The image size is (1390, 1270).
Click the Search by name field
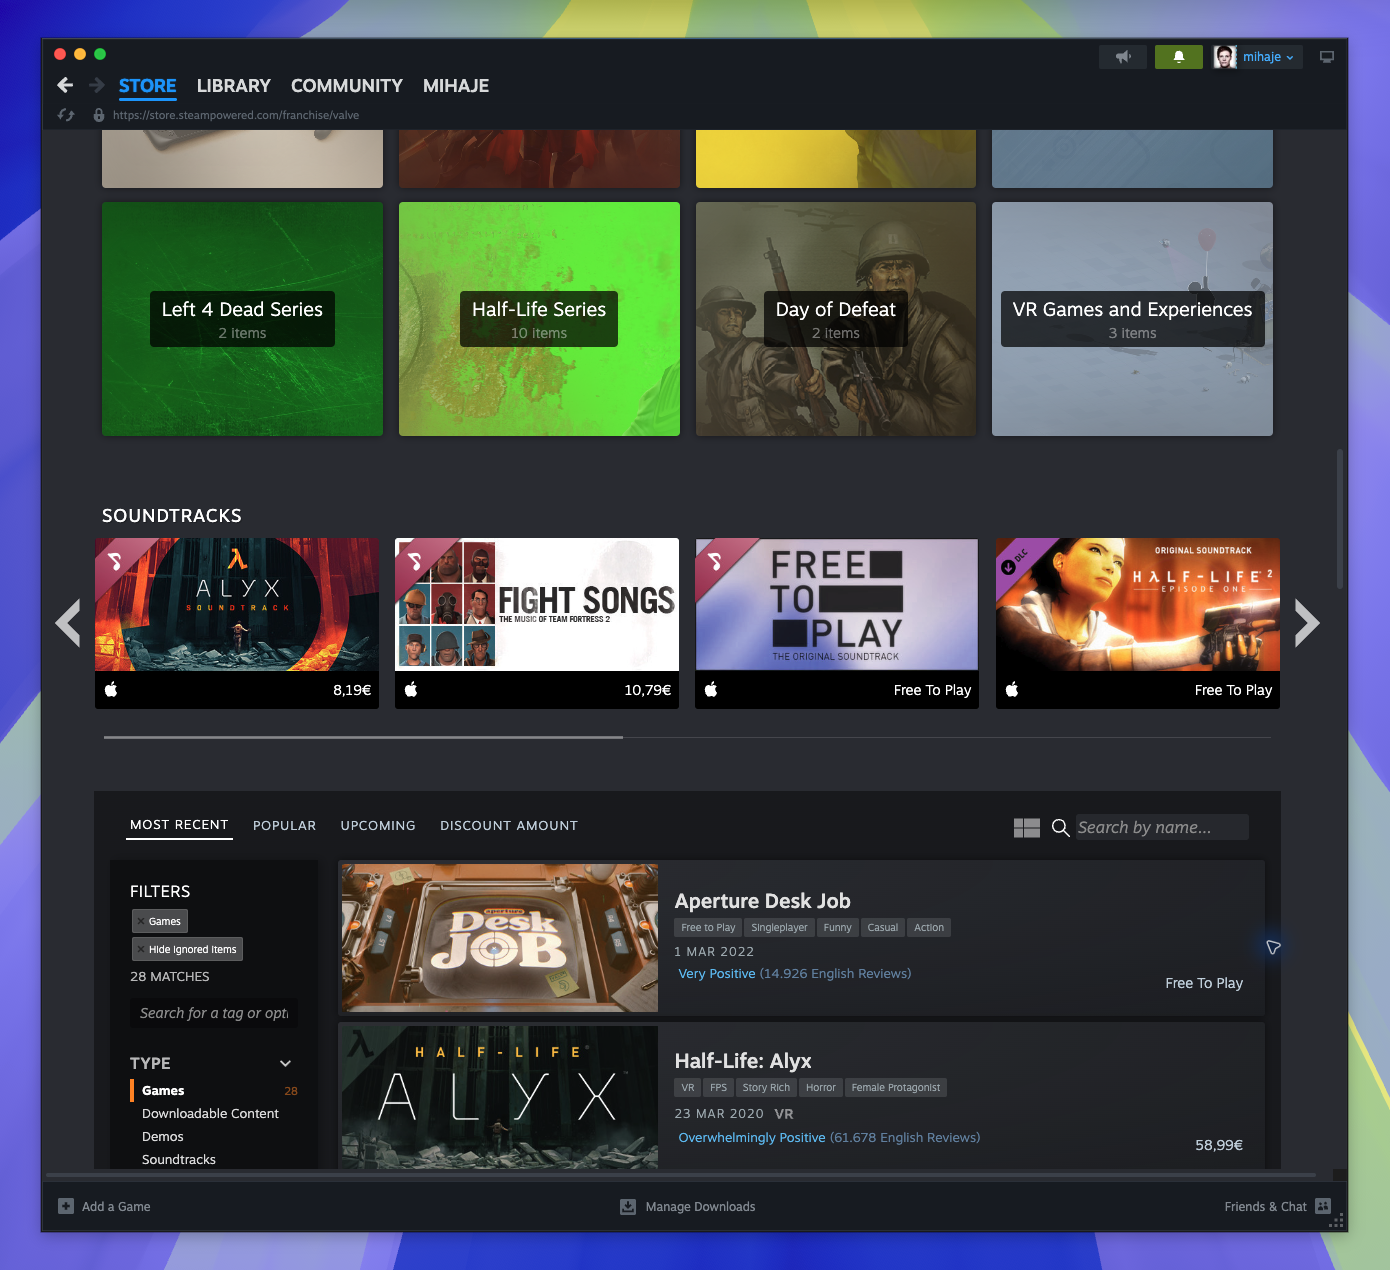coord(1161,827)
